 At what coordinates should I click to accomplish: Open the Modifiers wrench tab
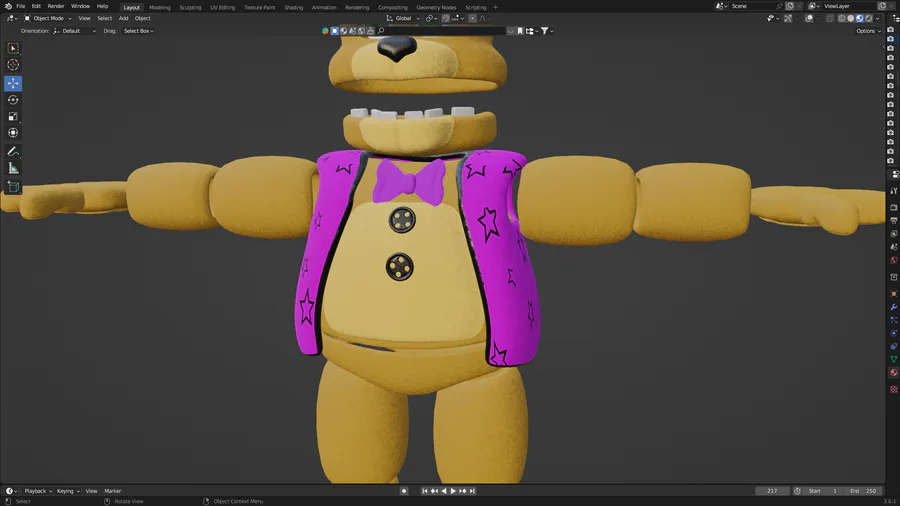pyautogui.click(x=894, y=307)
